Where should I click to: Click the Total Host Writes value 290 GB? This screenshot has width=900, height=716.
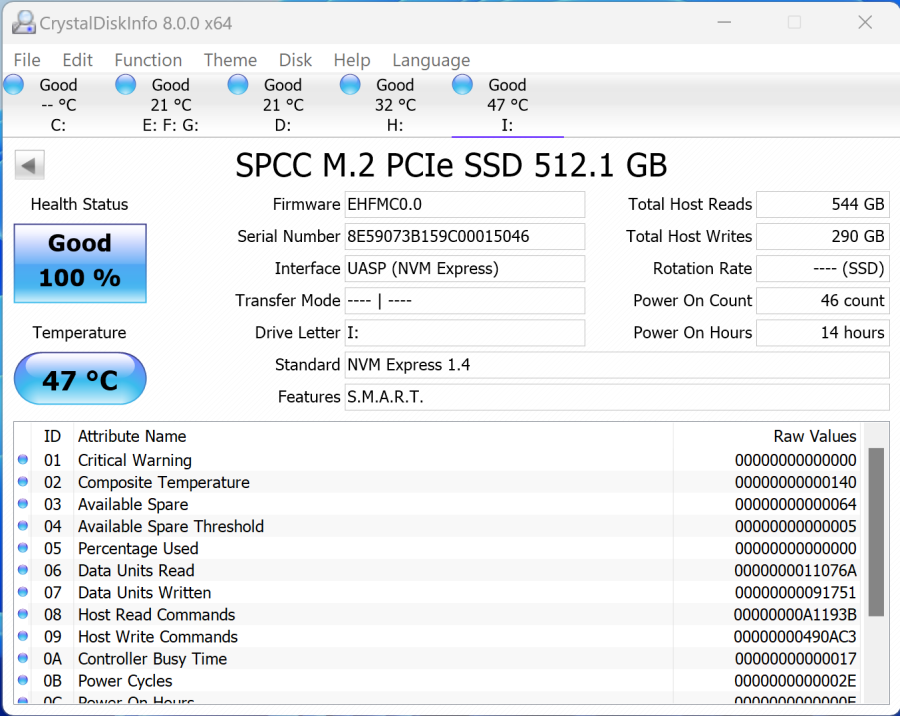click(x=823, y=237)
